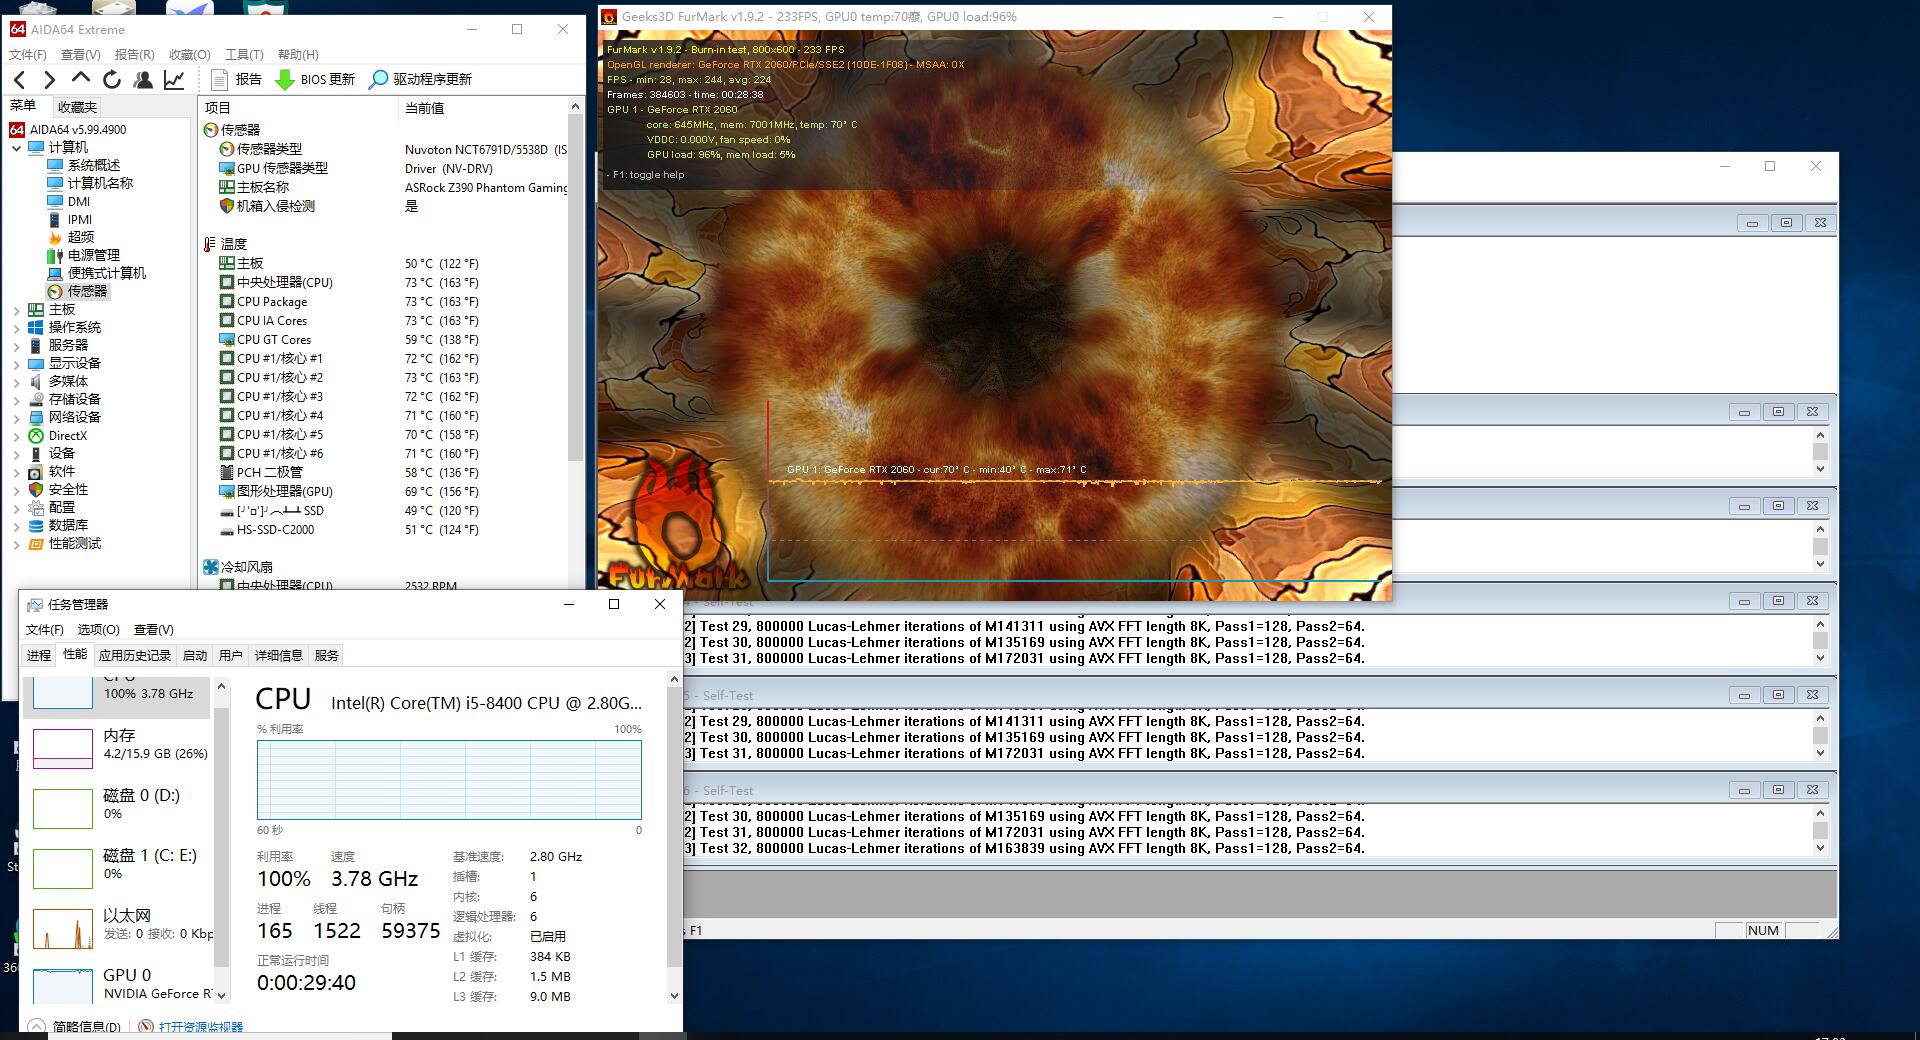Open the AIDA64 文件(F) menu
This screenshot has height=1040, width=1920.
coord(28,54)
